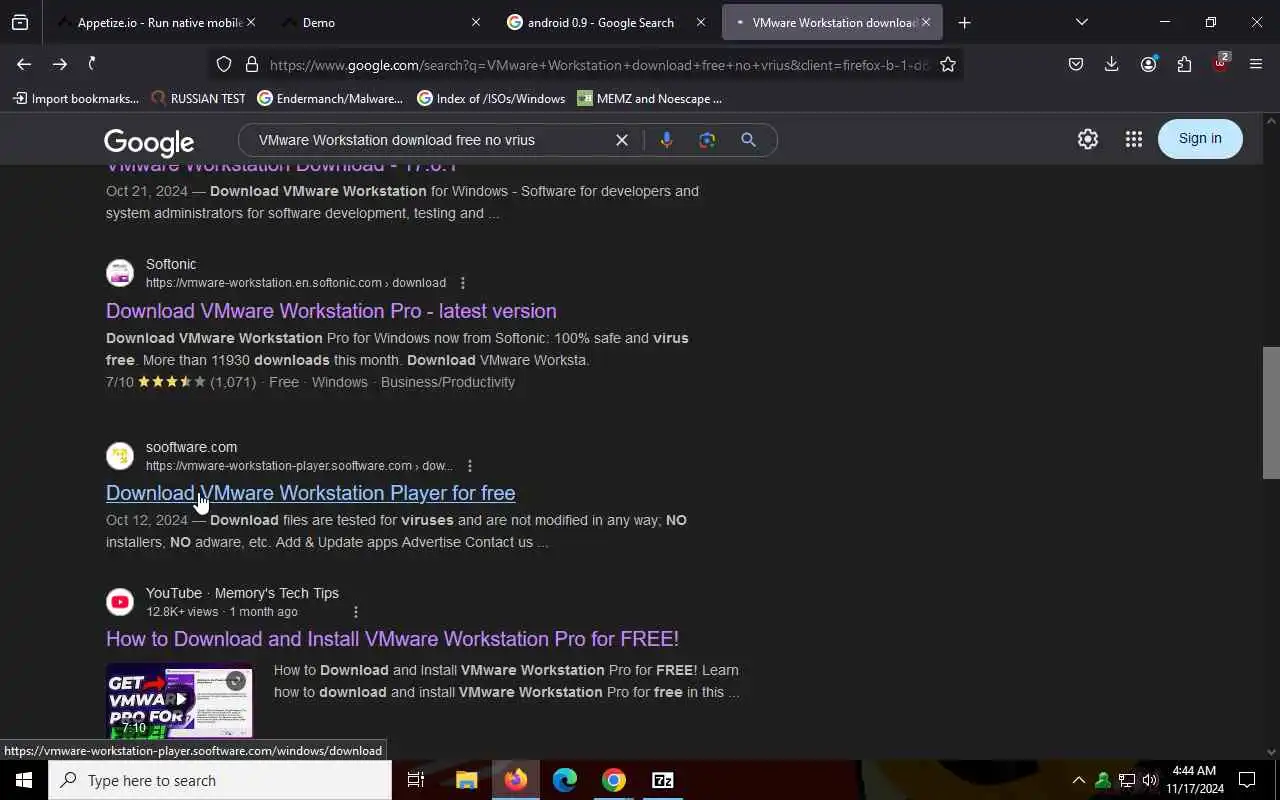Search by image with Google Lens
The image size is (1280, 800).
(707, 140)
